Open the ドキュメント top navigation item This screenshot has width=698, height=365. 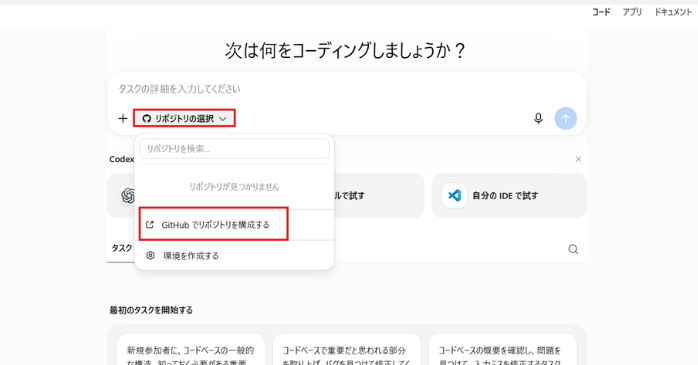673,12
